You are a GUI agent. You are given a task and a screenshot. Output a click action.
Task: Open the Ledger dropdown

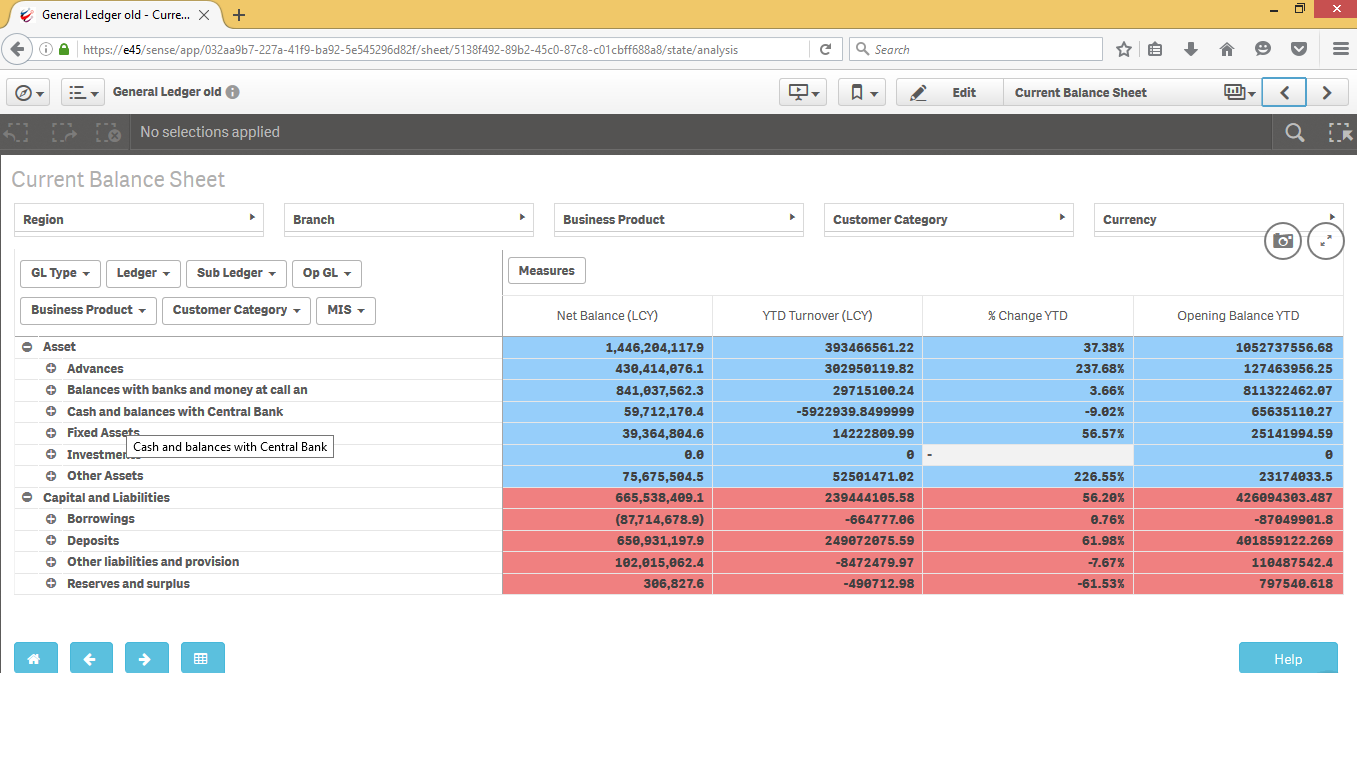point(142,273)
